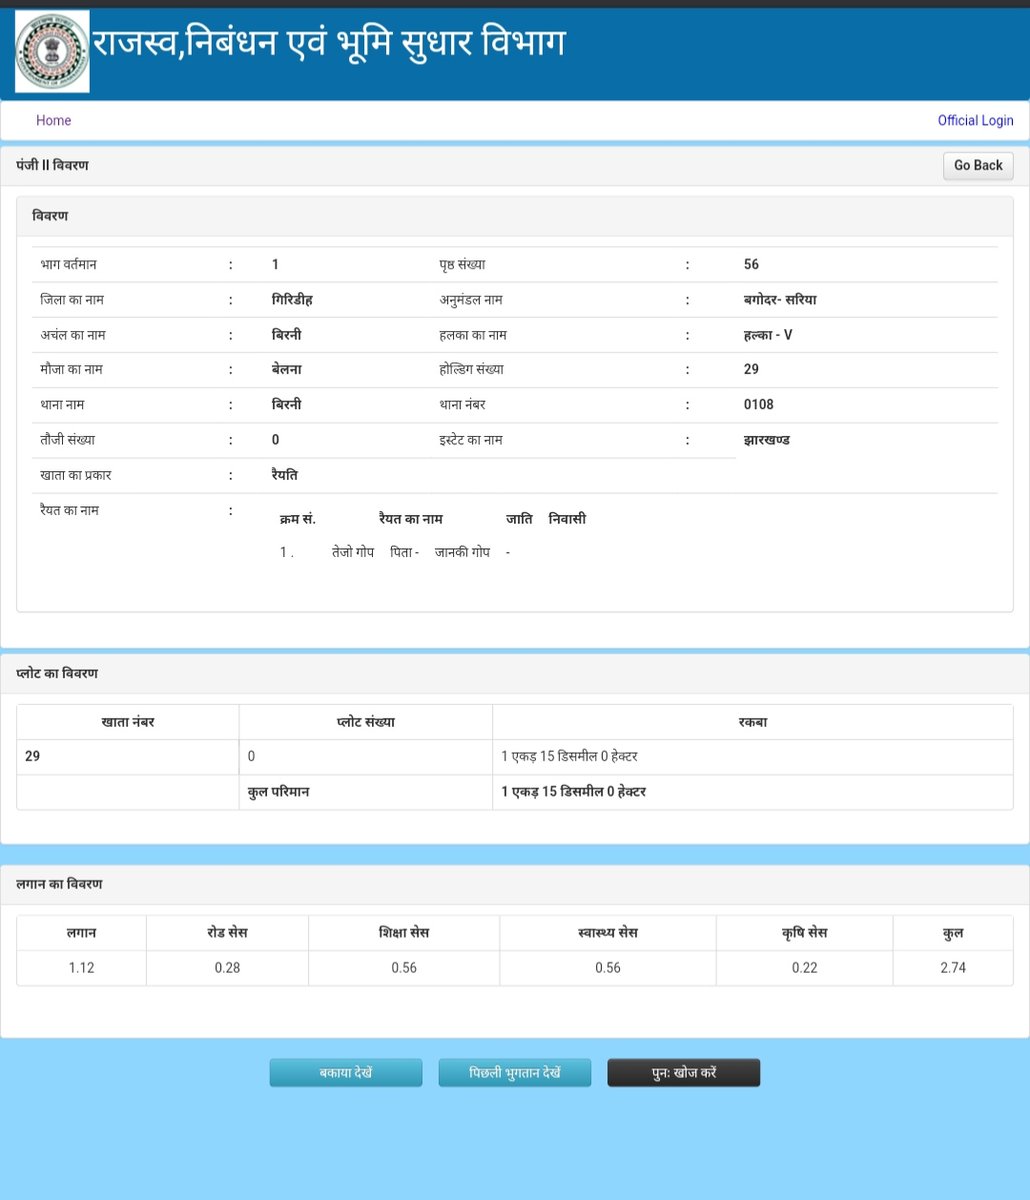Select the थाना नंबर value 0108
The height and width of the screenshot is (1200, 1030).
coord(758,405)
